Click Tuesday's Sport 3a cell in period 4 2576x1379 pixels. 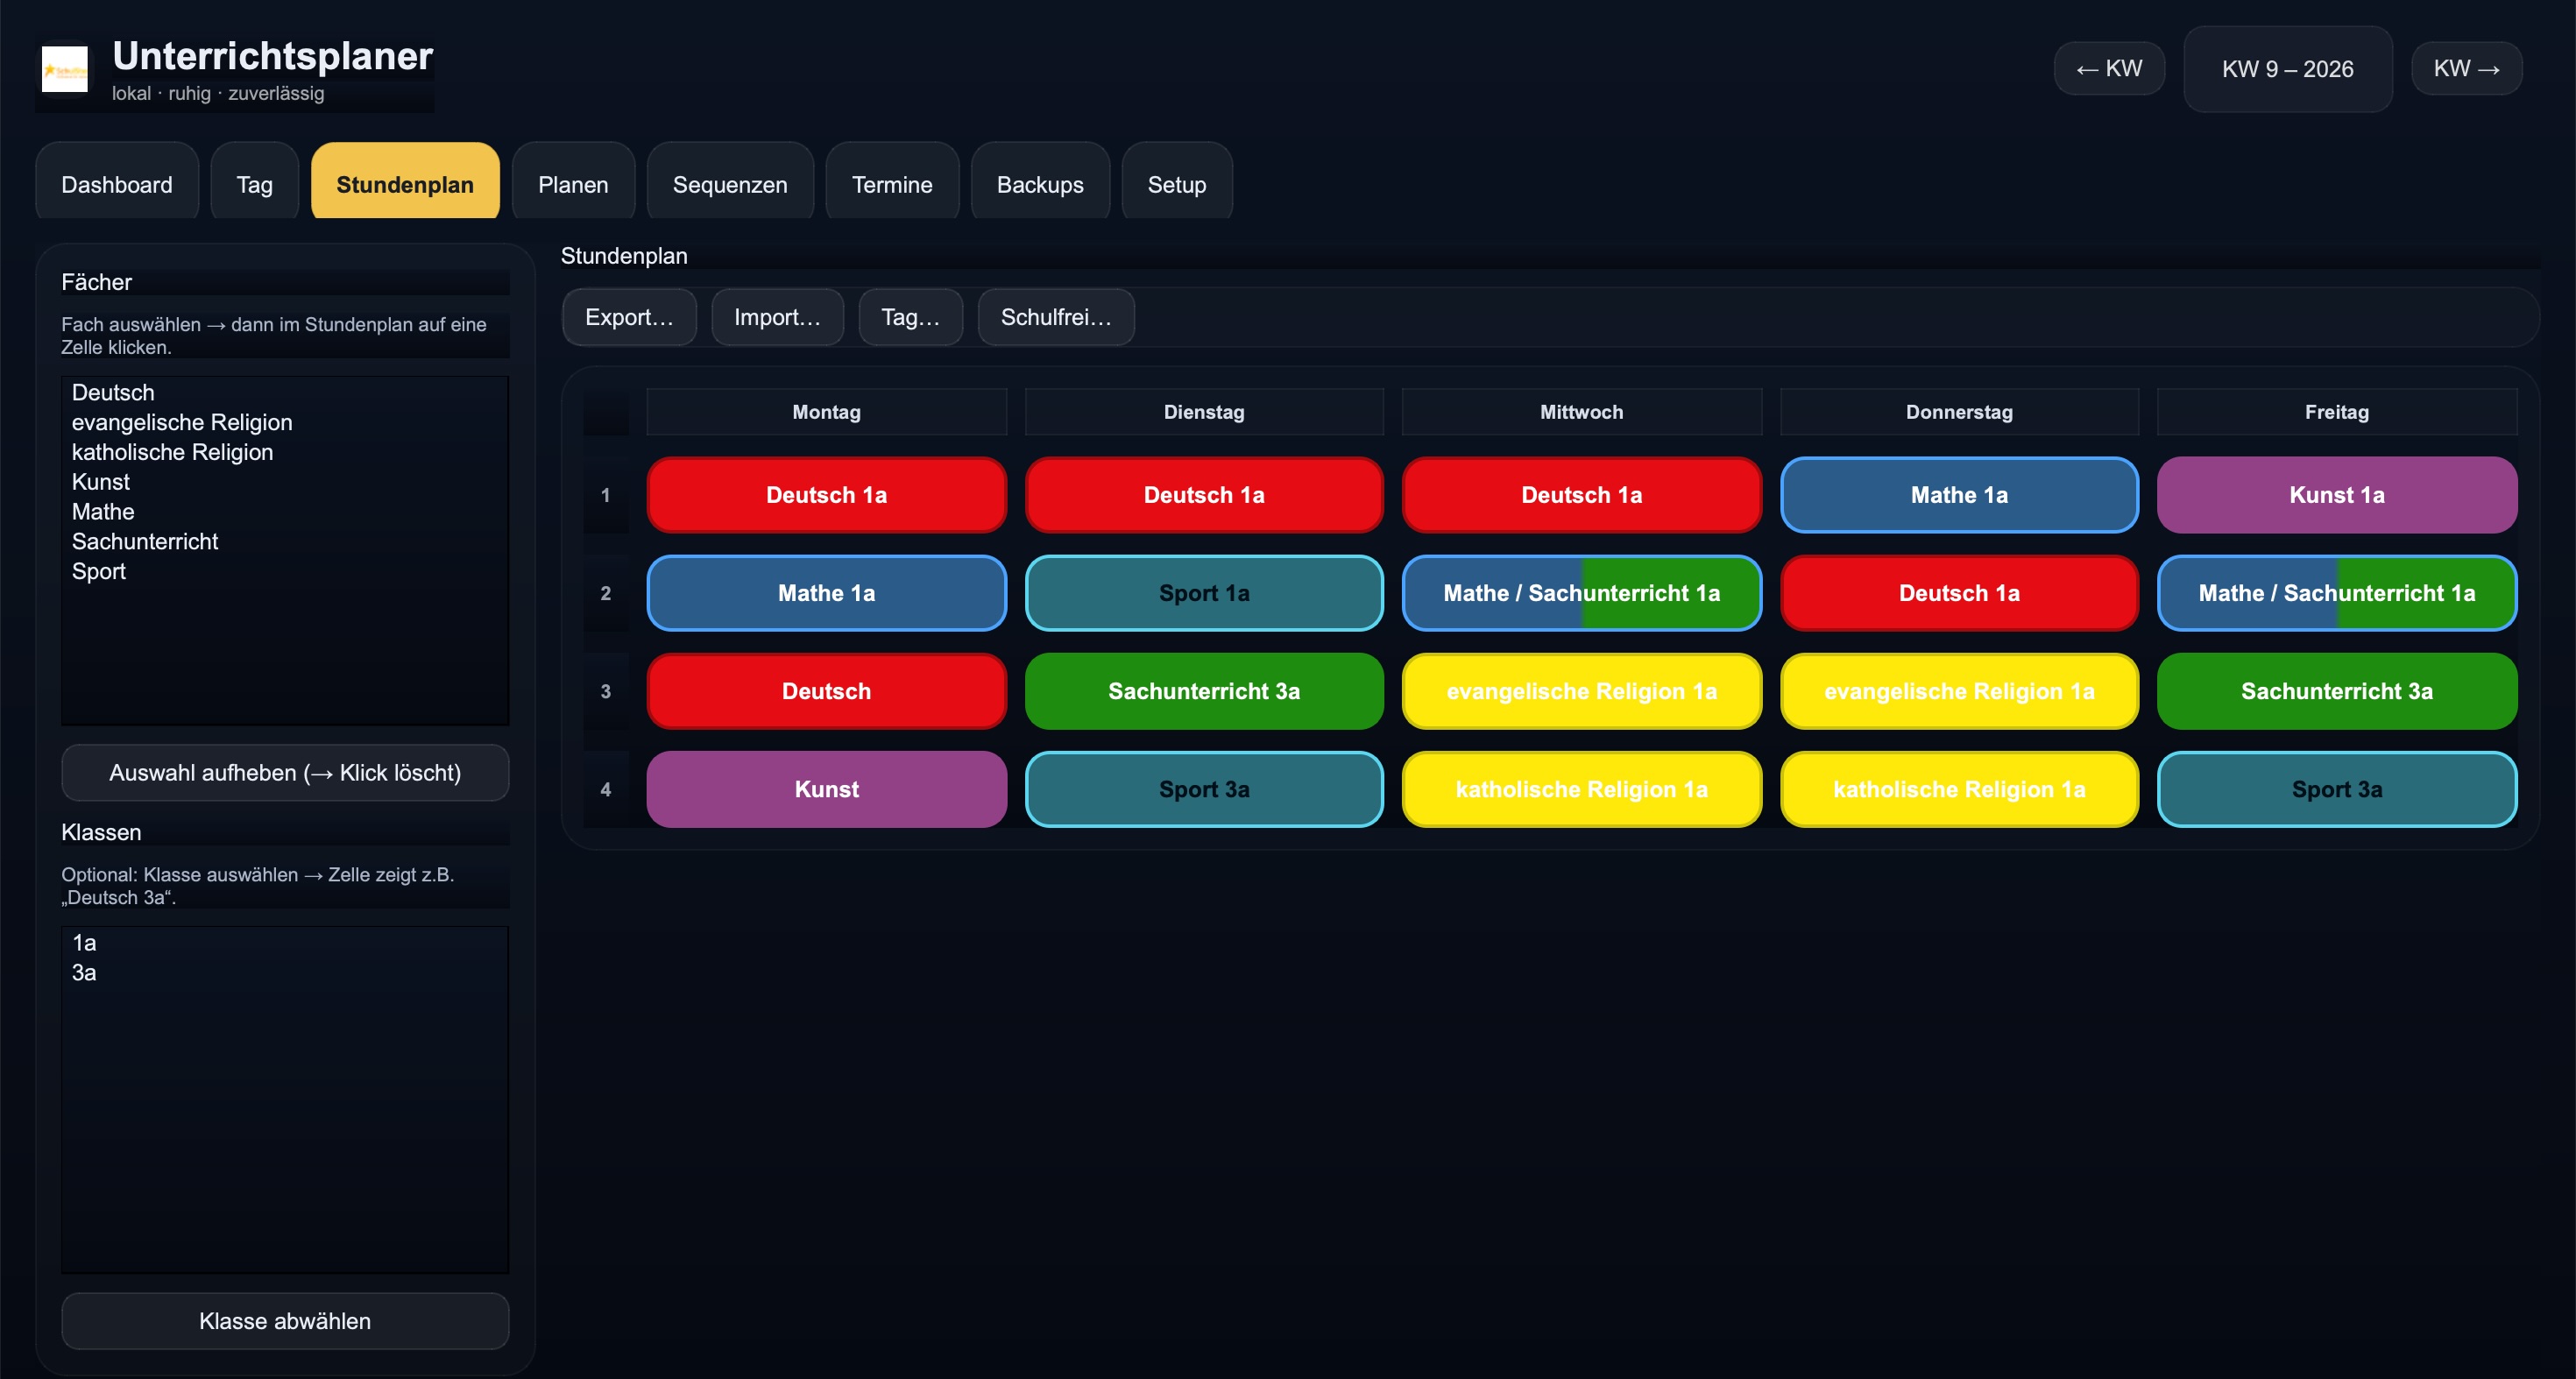(x=1203, y=789)
